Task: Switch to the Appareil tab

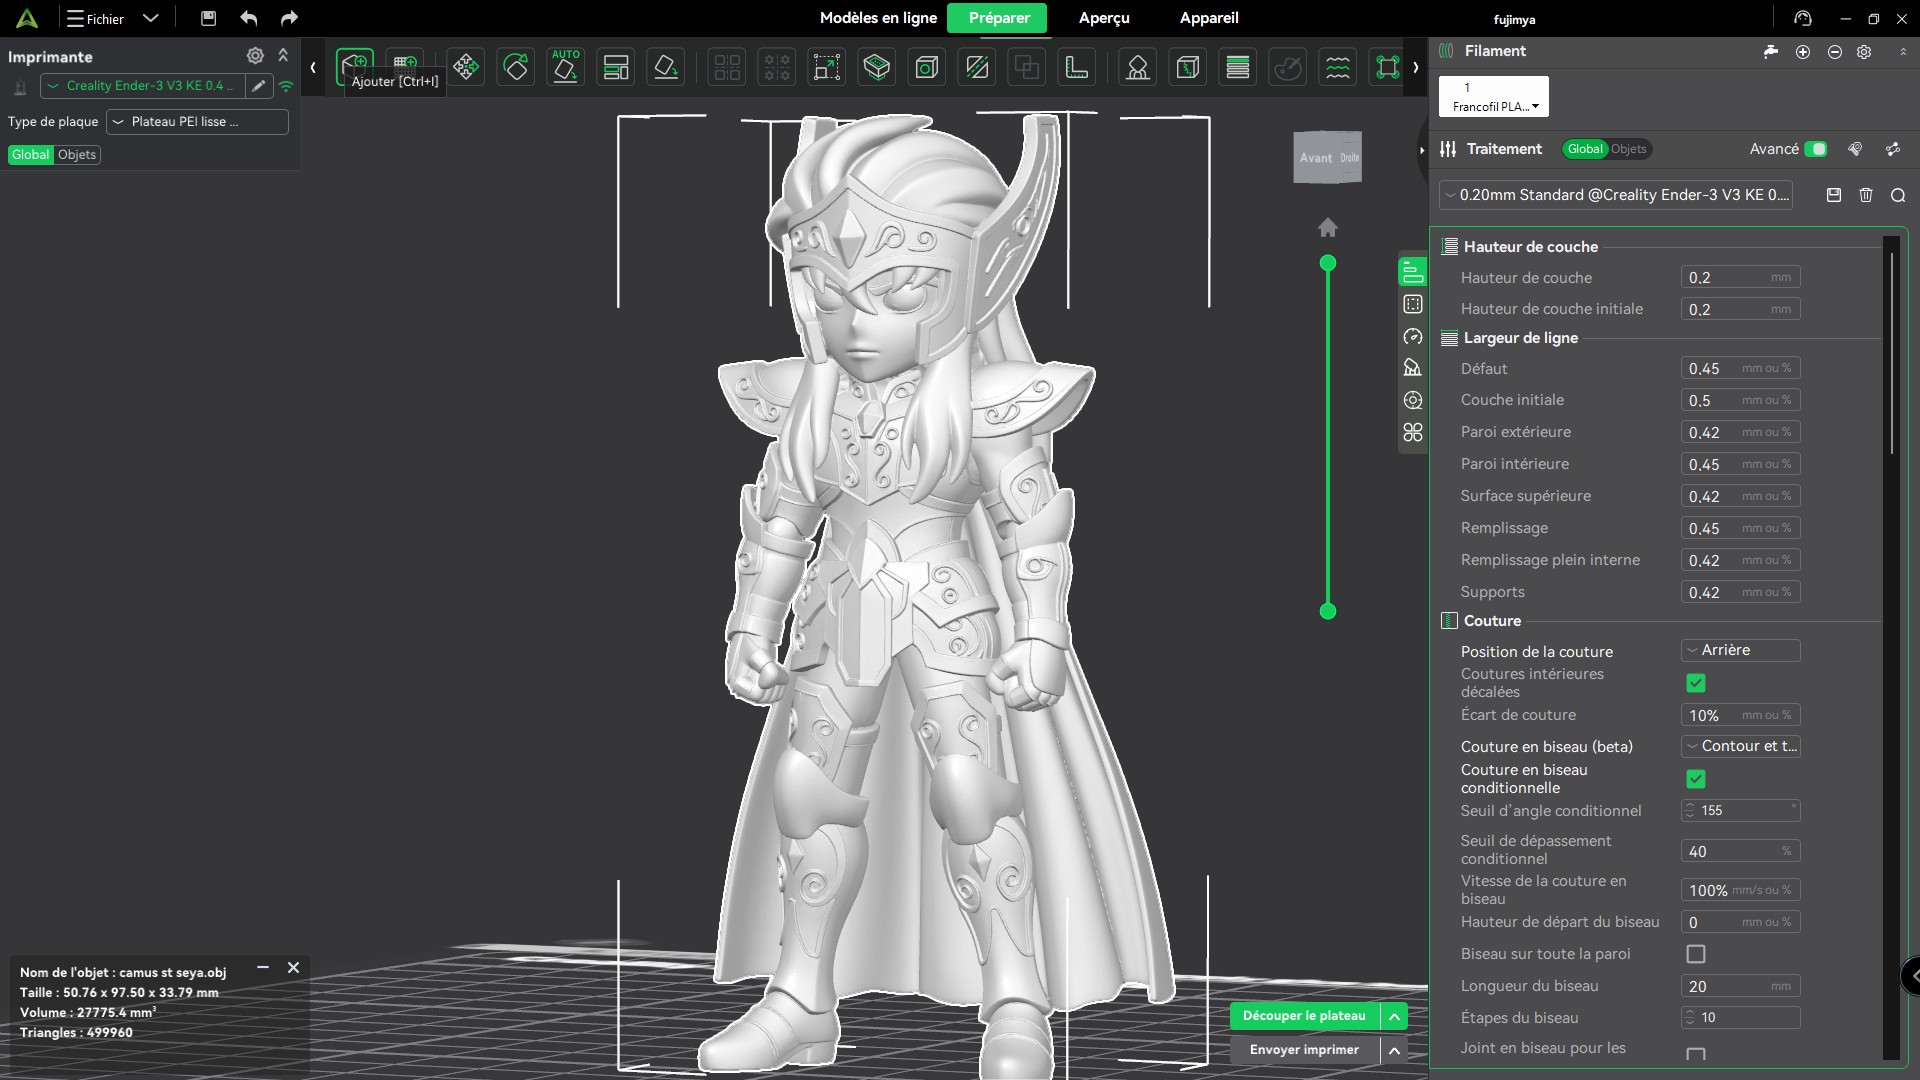Action: click(1209, 18)
